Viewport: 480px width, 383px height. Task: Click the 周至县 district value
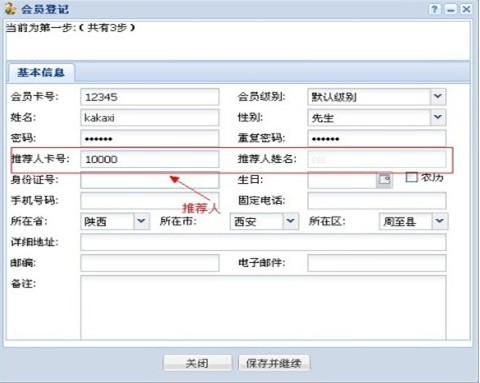(400, 222)
